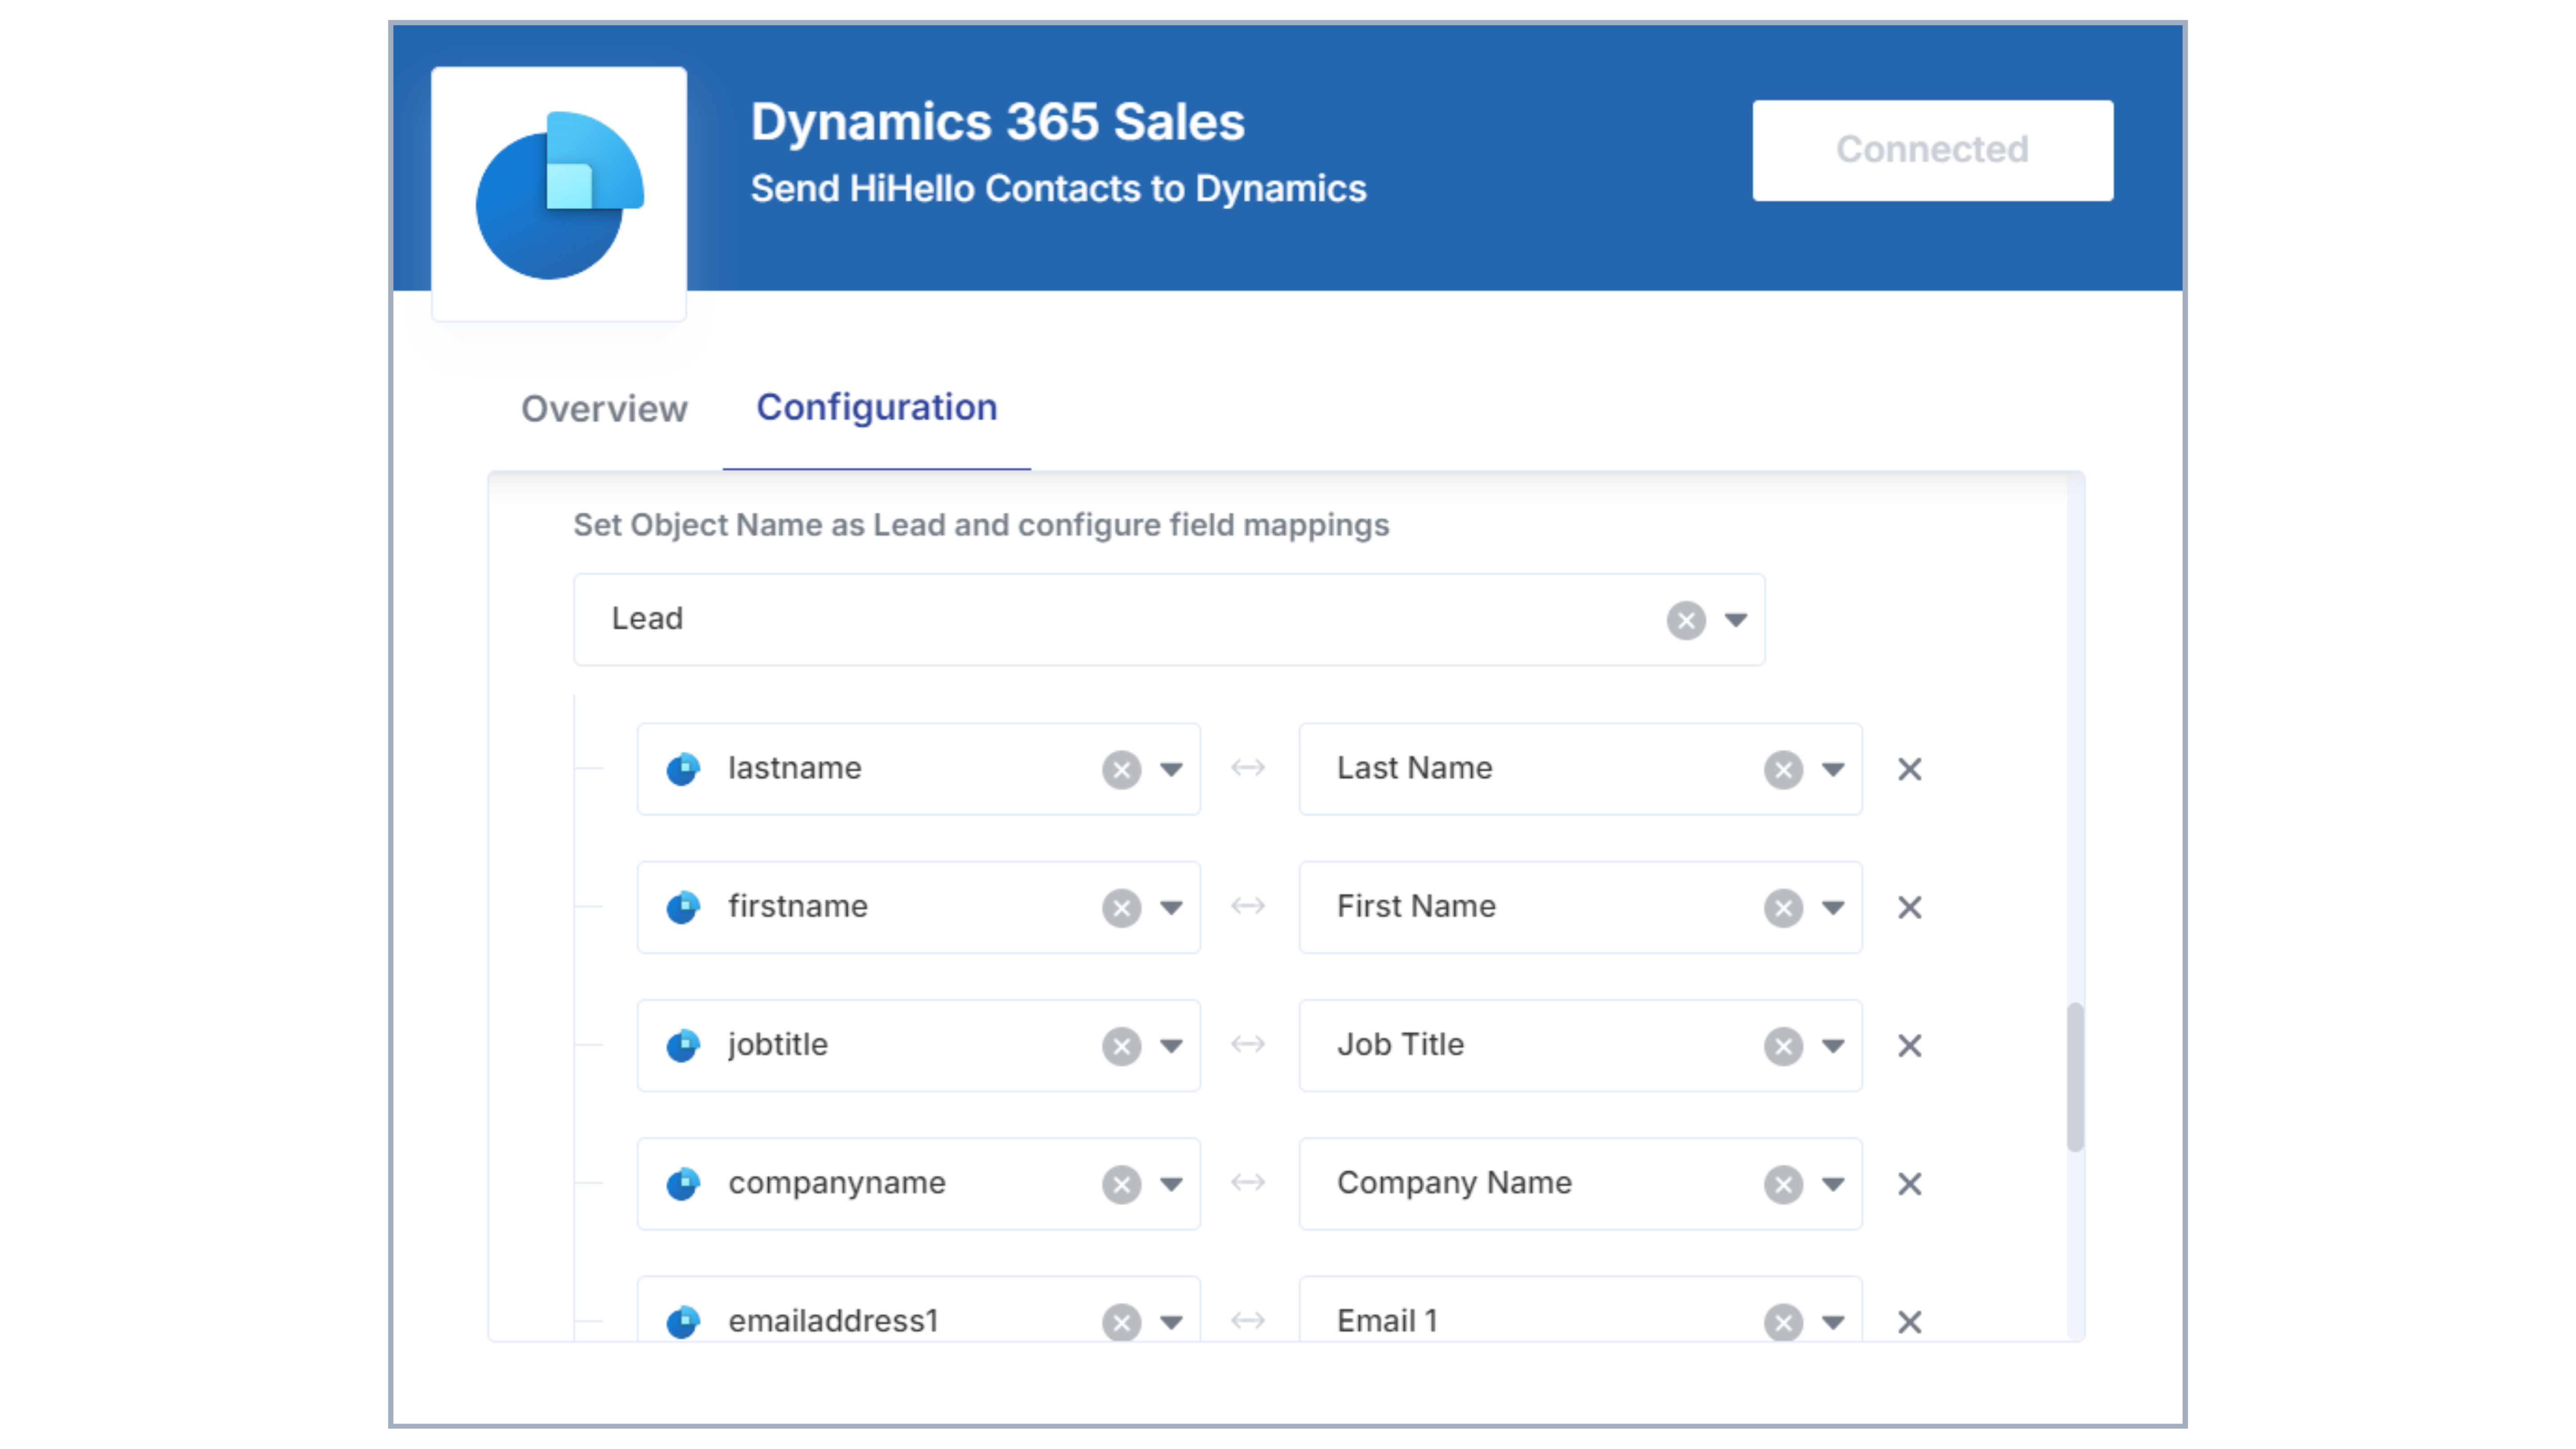
Task: Click the Dynamics icon beside firstname
Action: pyautogui.click(x=683, y=907)
